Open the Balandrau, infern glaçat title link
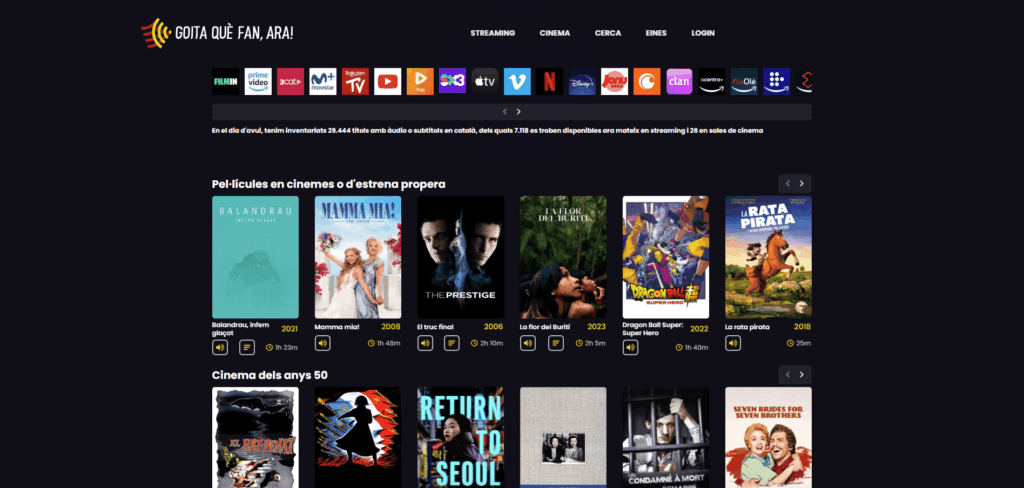Image resolution: width=1024 pixels, height=488 pixels. [240, 329]
